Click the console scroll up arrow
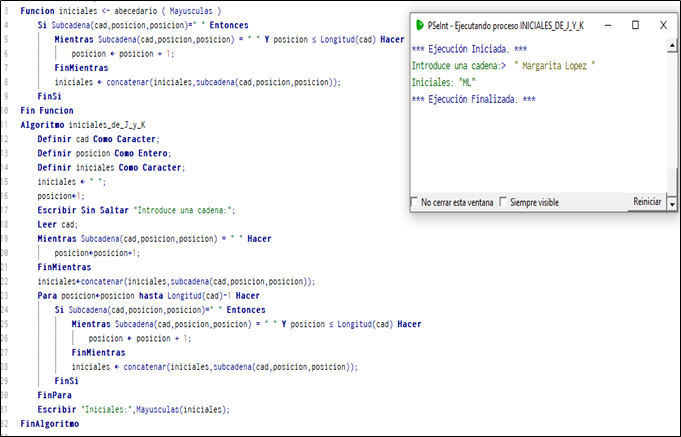The image size is (681, 437). click(x=672, y=44)
